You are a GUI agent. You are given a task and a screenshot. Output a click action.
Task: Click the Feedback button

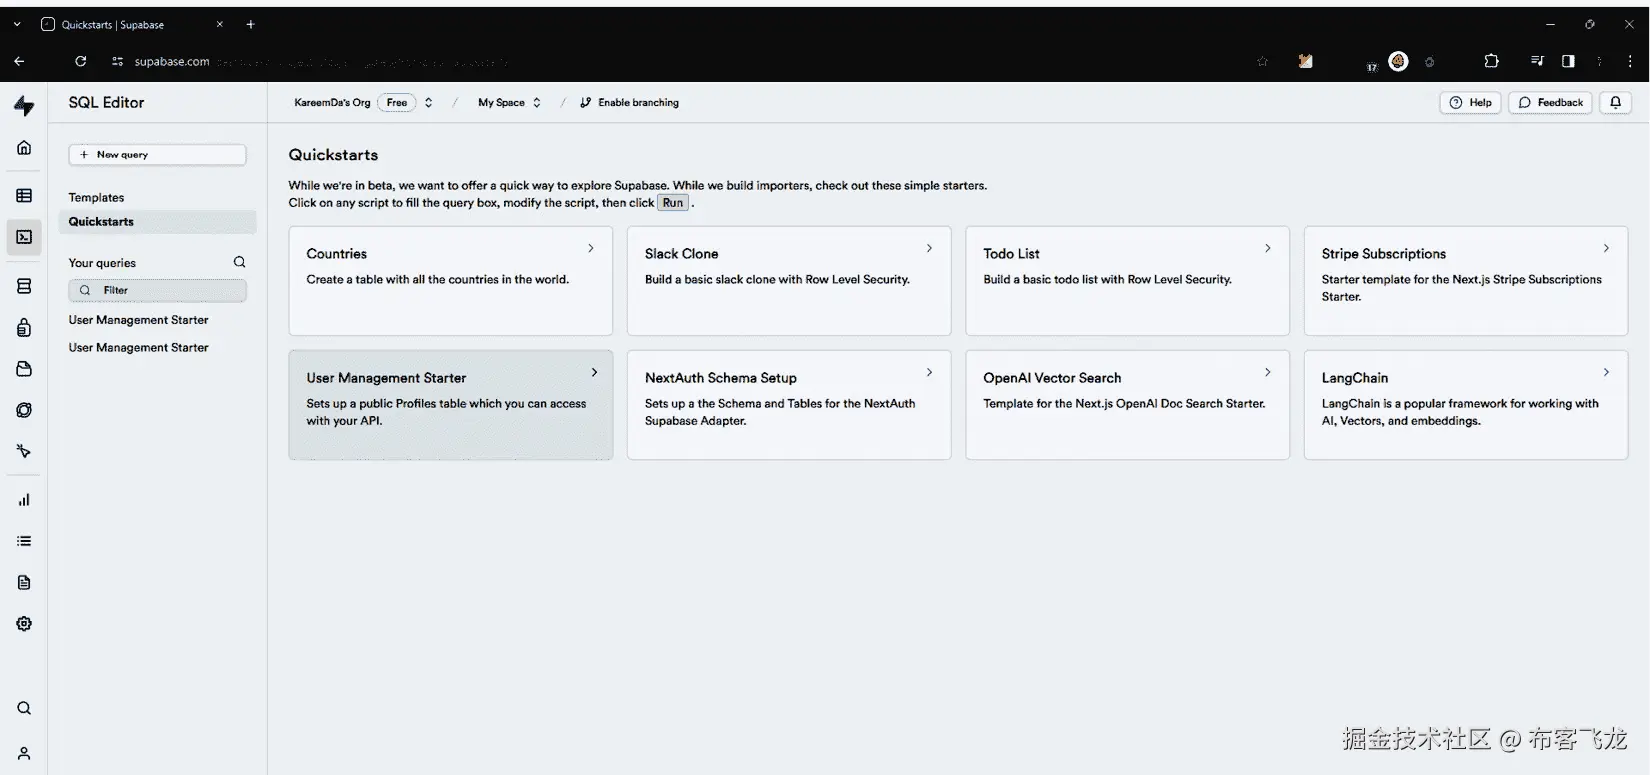click(1550, 102)
